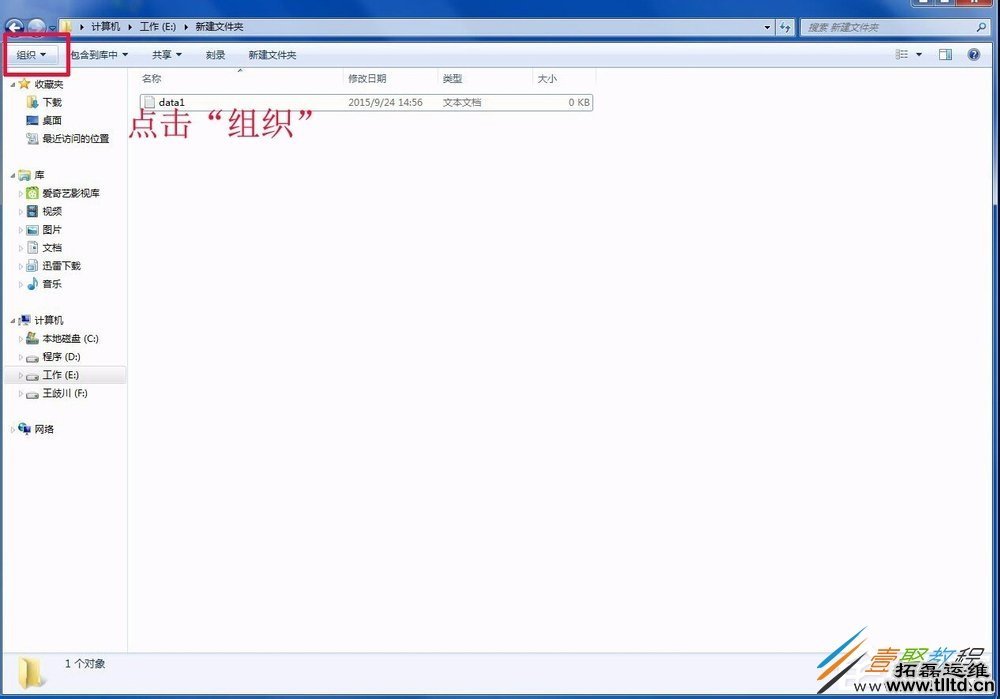Click the 迅雷下载 folder icon in sidebar
Viewport: 1000px width, 699px height.
click(x=32, y=265)
